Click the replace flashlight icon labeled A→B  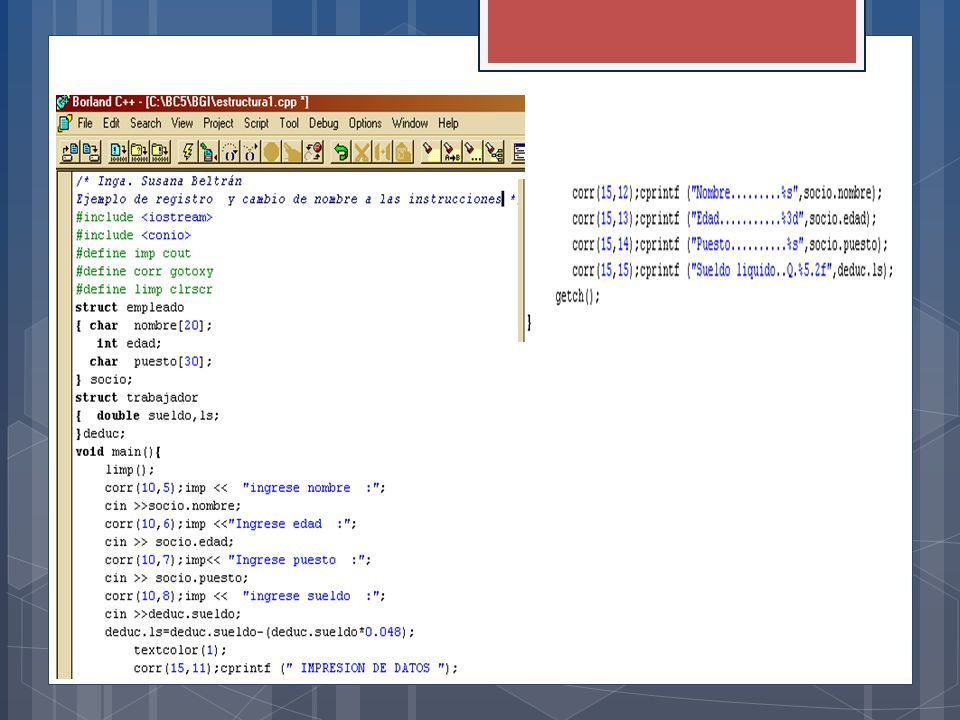tap(451, 151)
